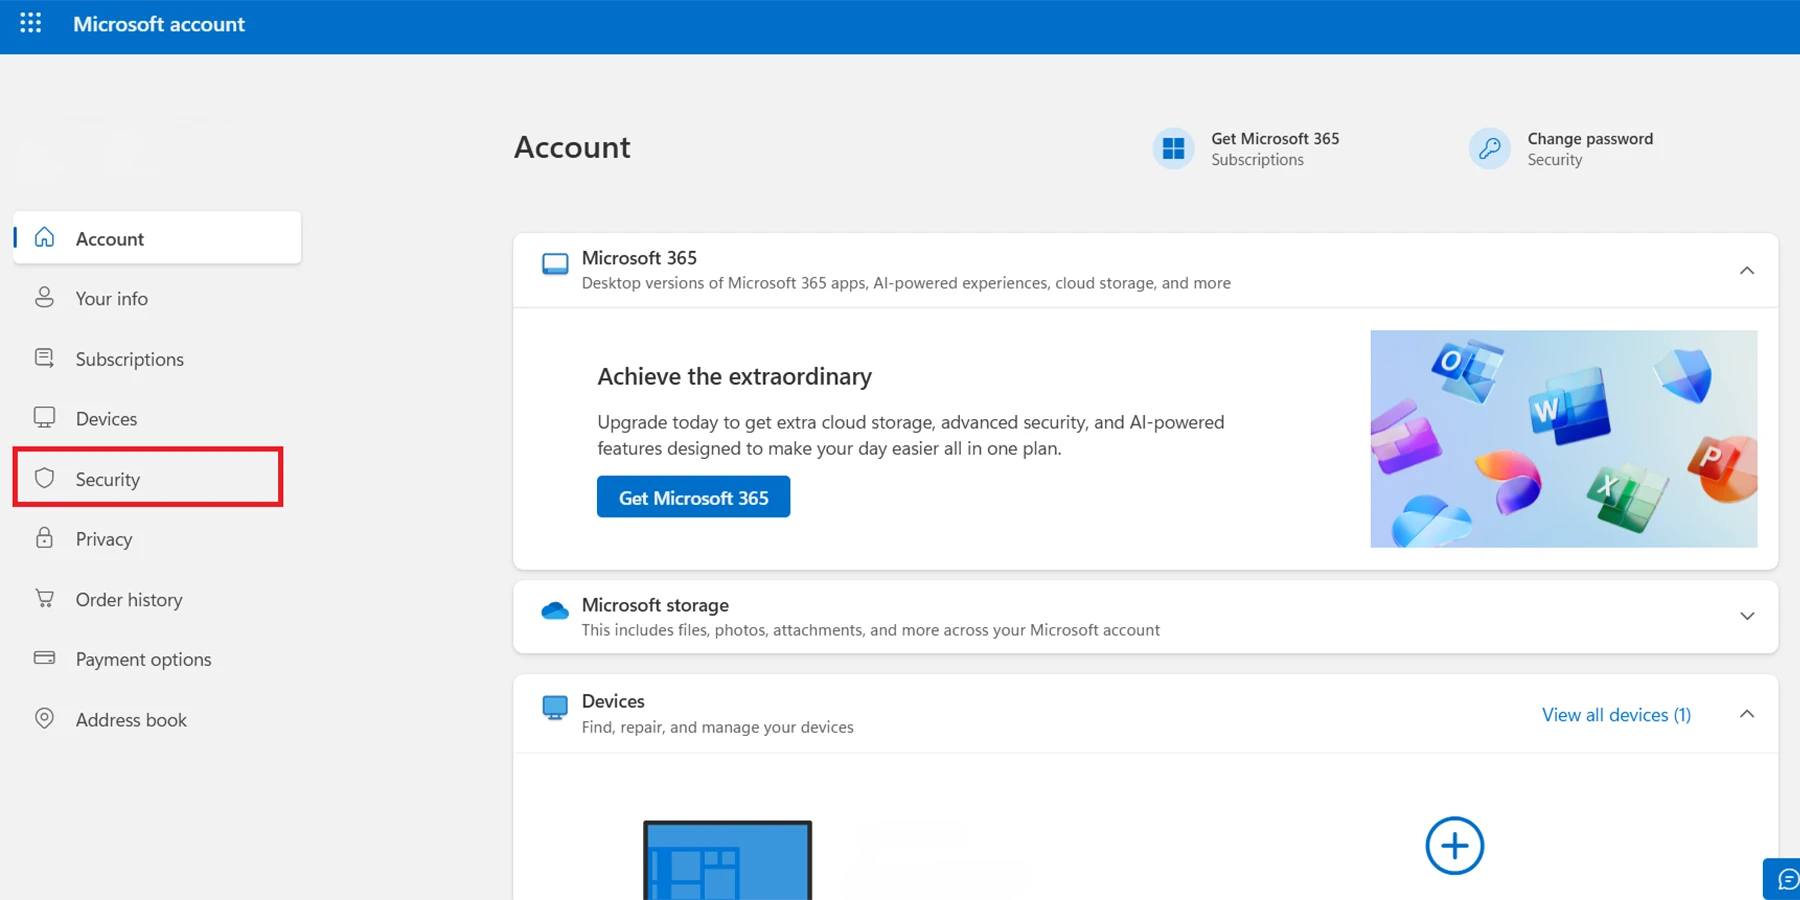The image size is (1800, 900).
Task: Click the Get Microsoft 365 blue button
Action: pyautogui.click(x=693, y=497)
